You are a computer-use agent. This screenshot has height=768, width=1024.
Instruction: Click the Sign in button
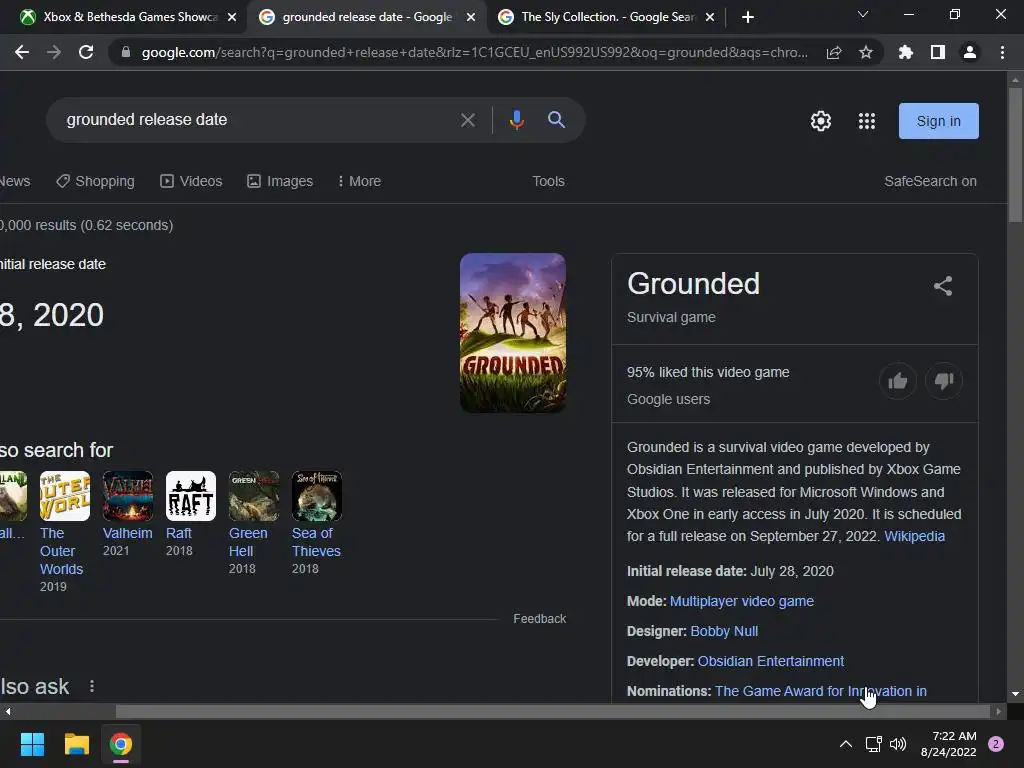pos(938,121)
